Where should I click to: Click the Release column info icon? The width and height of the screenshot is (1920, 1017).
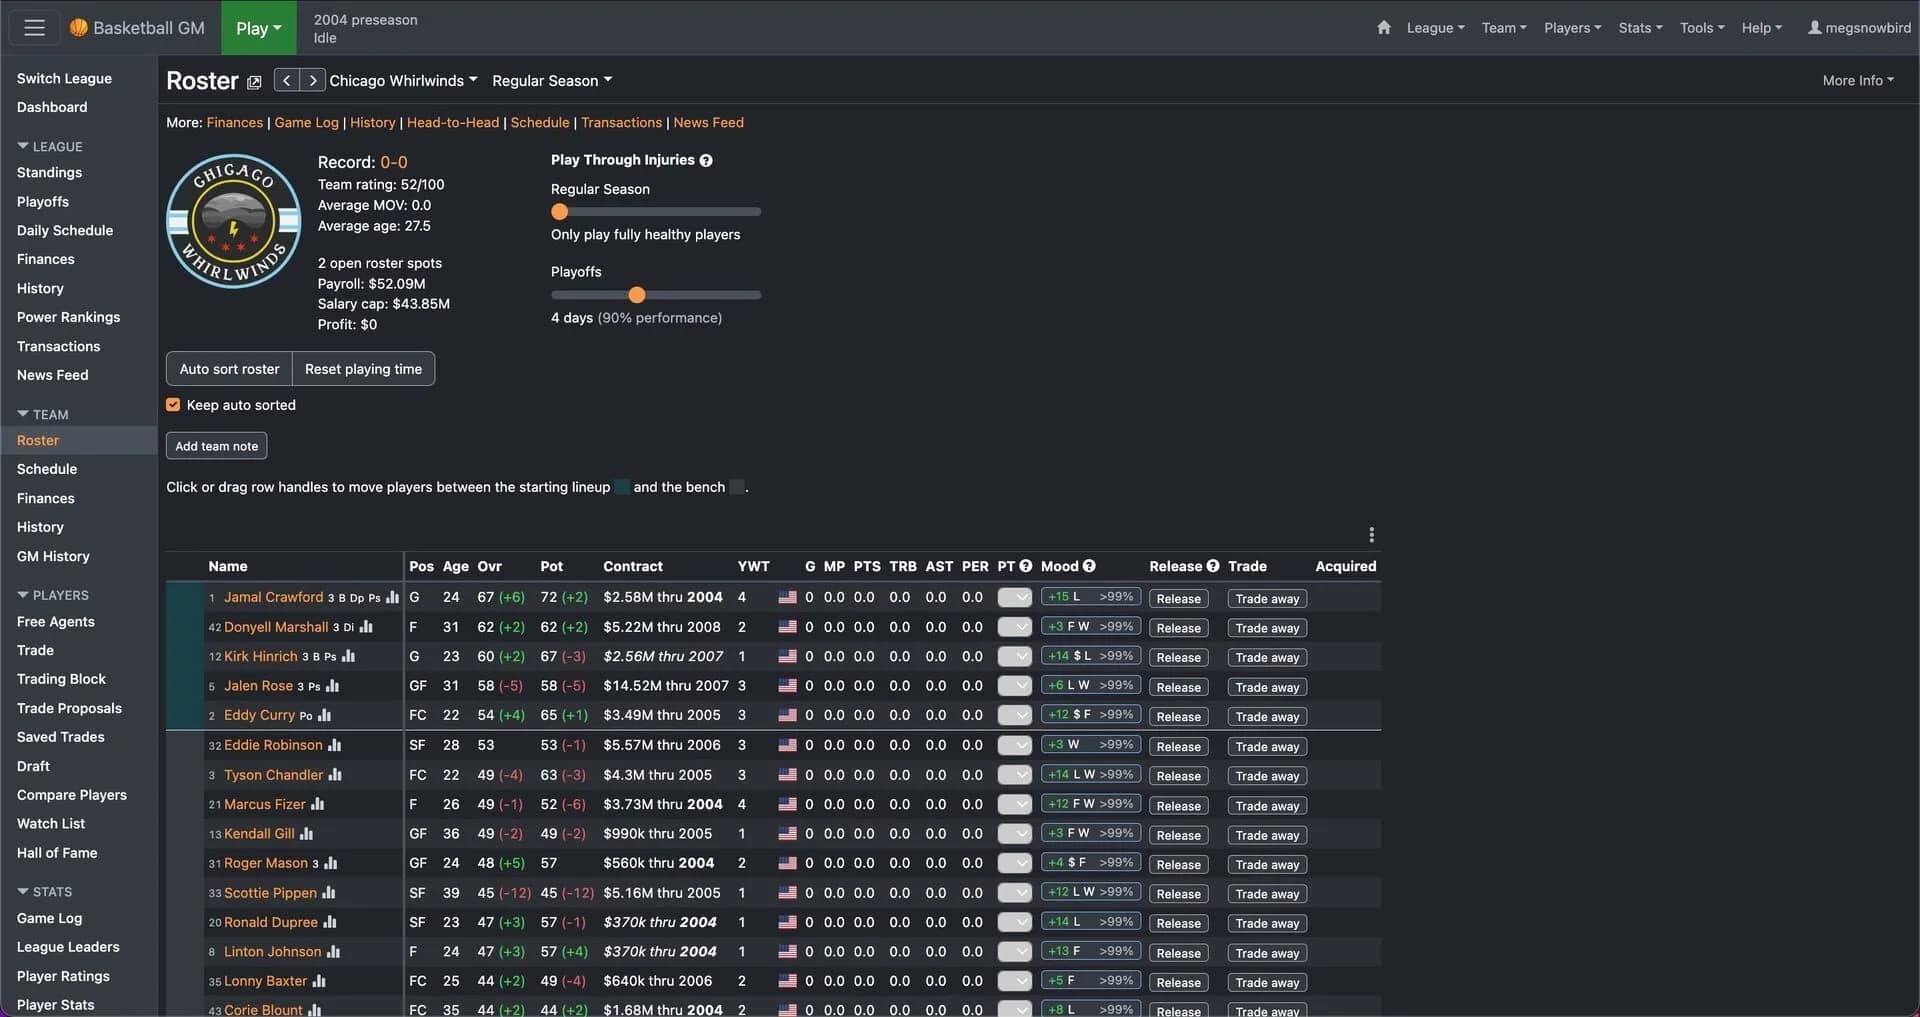pos(1212,566)
